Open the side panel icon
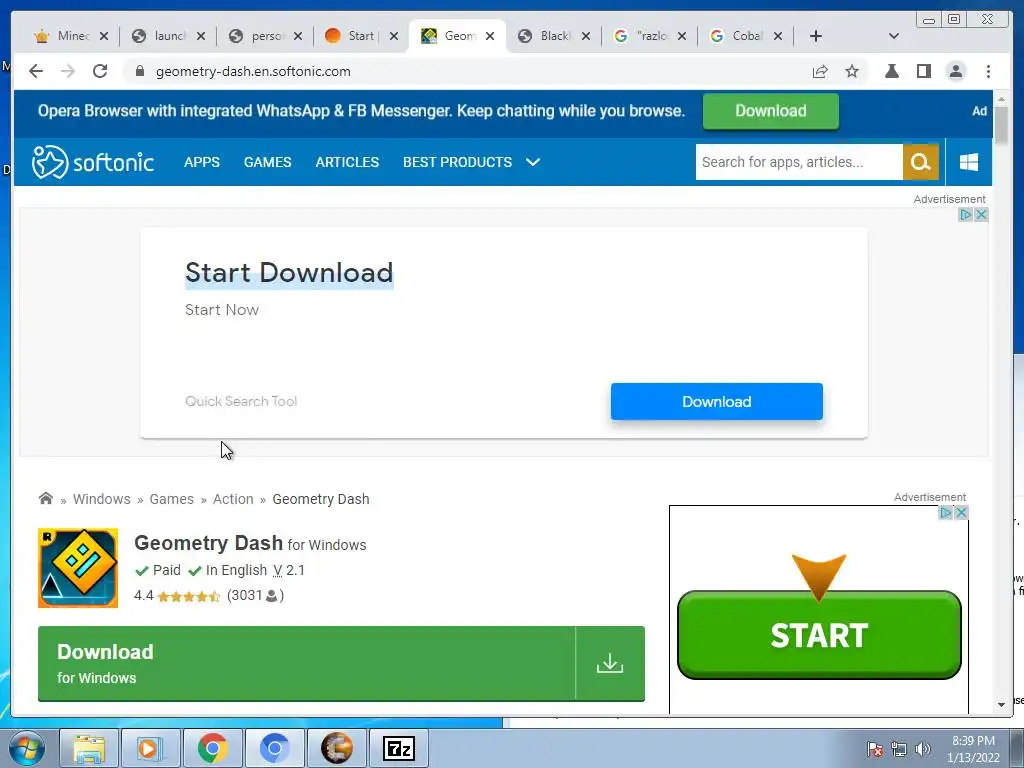 pyautogui.click(x=923, y=71)
